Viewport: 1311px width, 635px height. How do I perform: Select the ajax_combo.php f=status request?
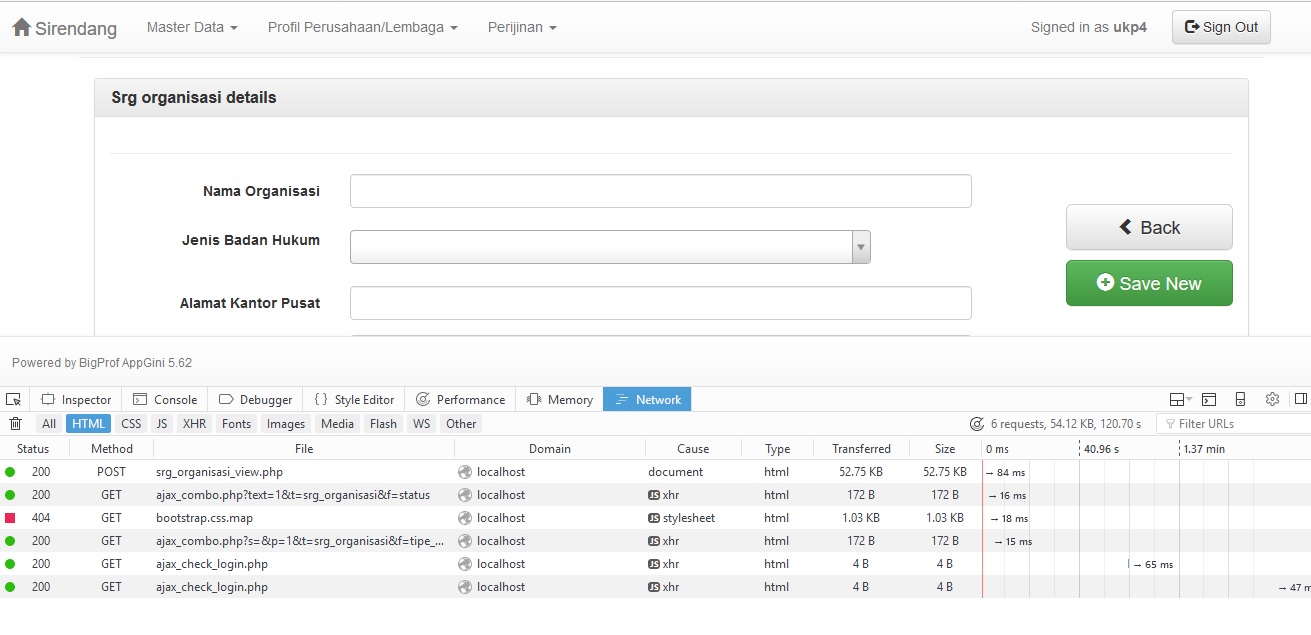click(x=655, y=495)
